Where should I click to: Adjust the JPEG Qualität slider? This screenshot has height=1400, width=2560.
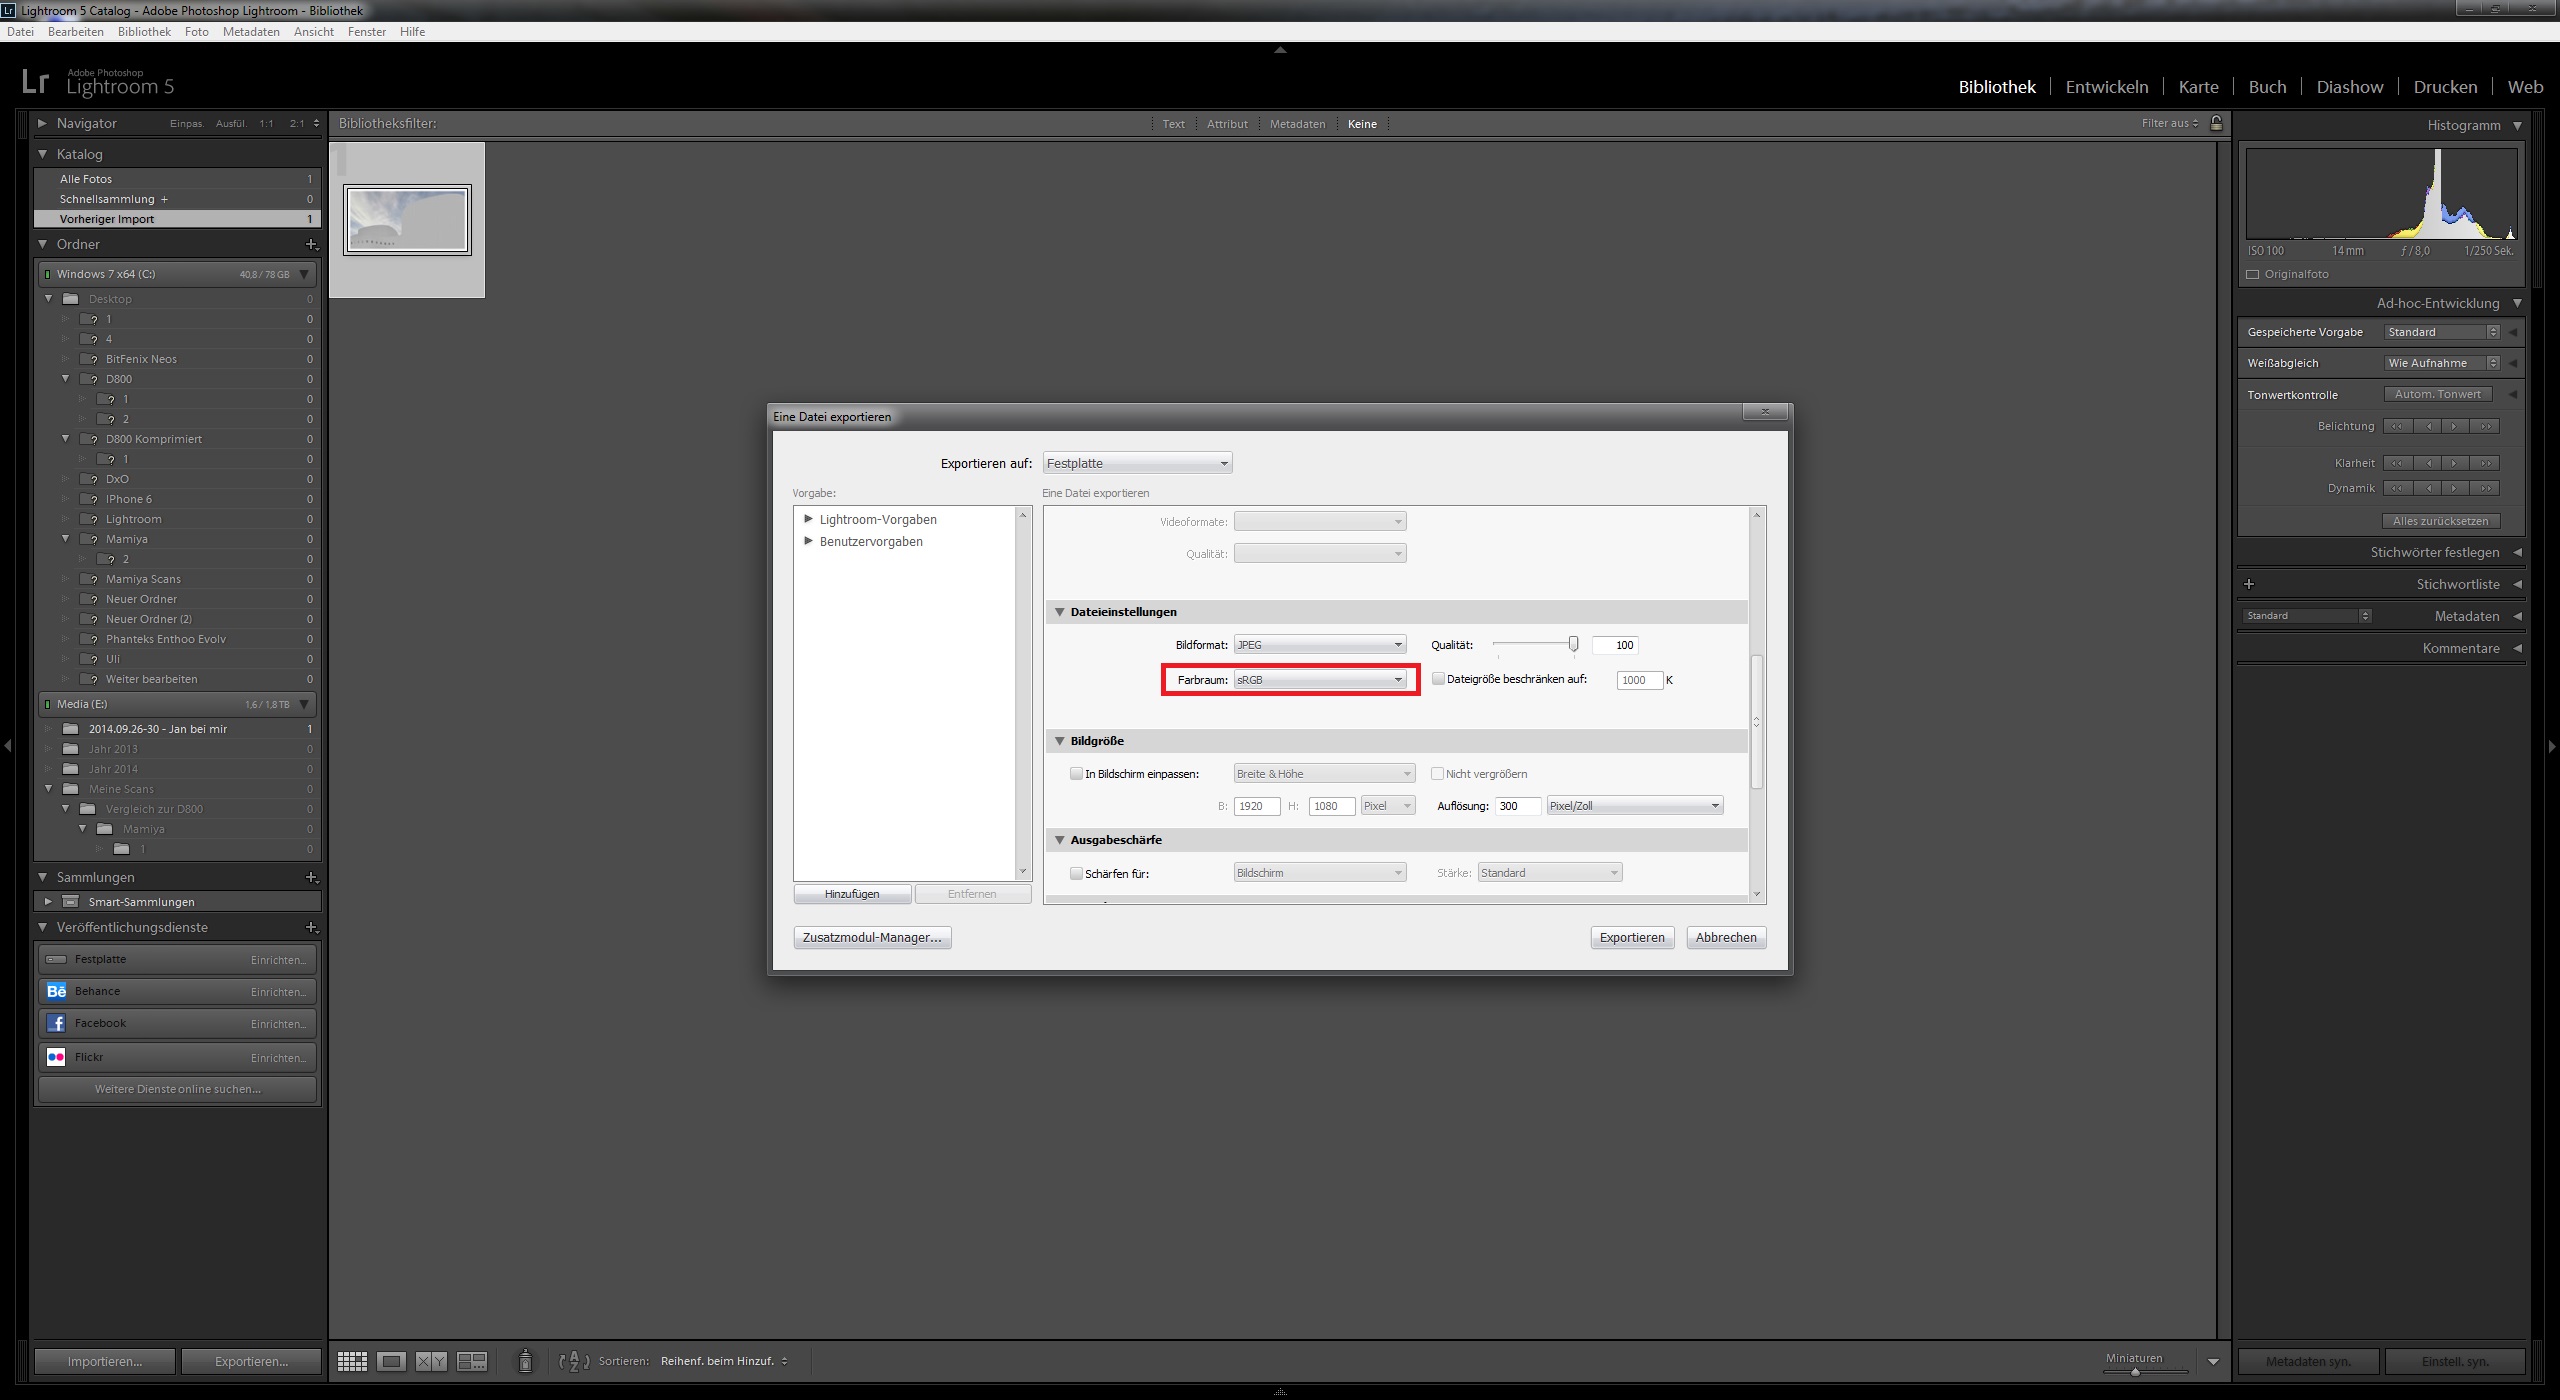(1573, 644)
